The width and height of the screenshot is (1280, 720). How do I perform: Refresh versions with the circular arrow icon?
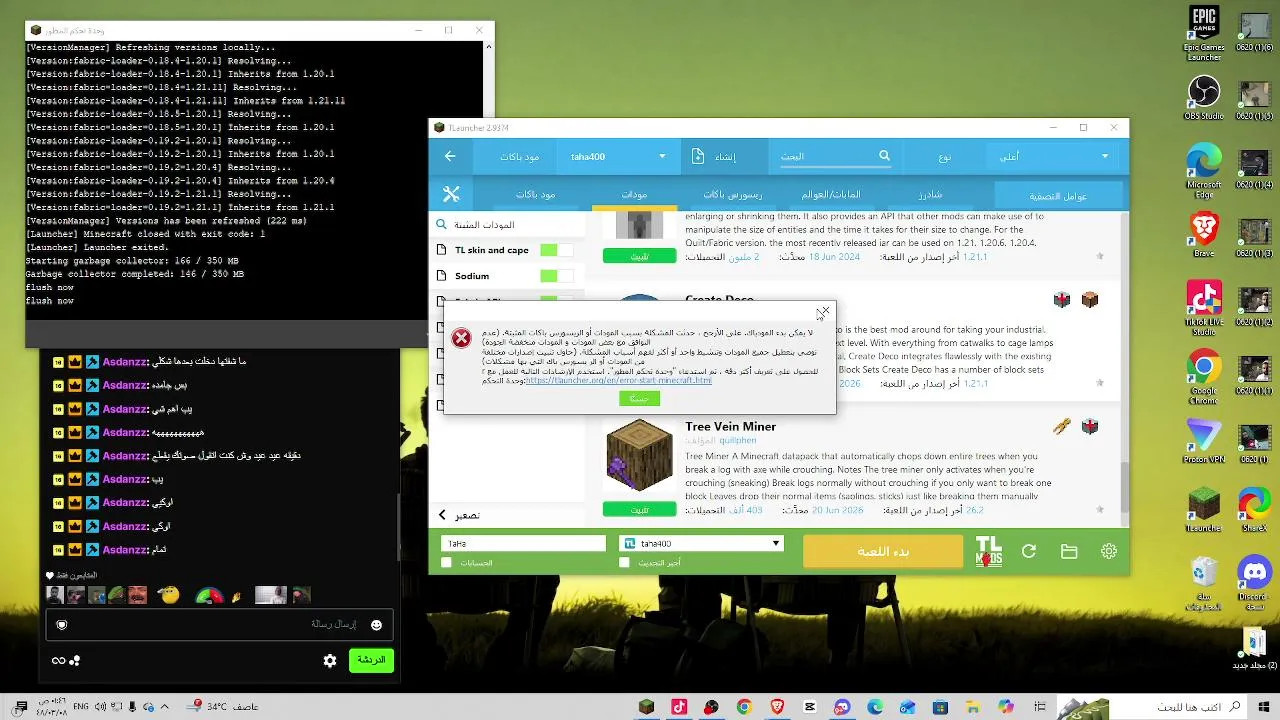click(x=1029, y=551)
